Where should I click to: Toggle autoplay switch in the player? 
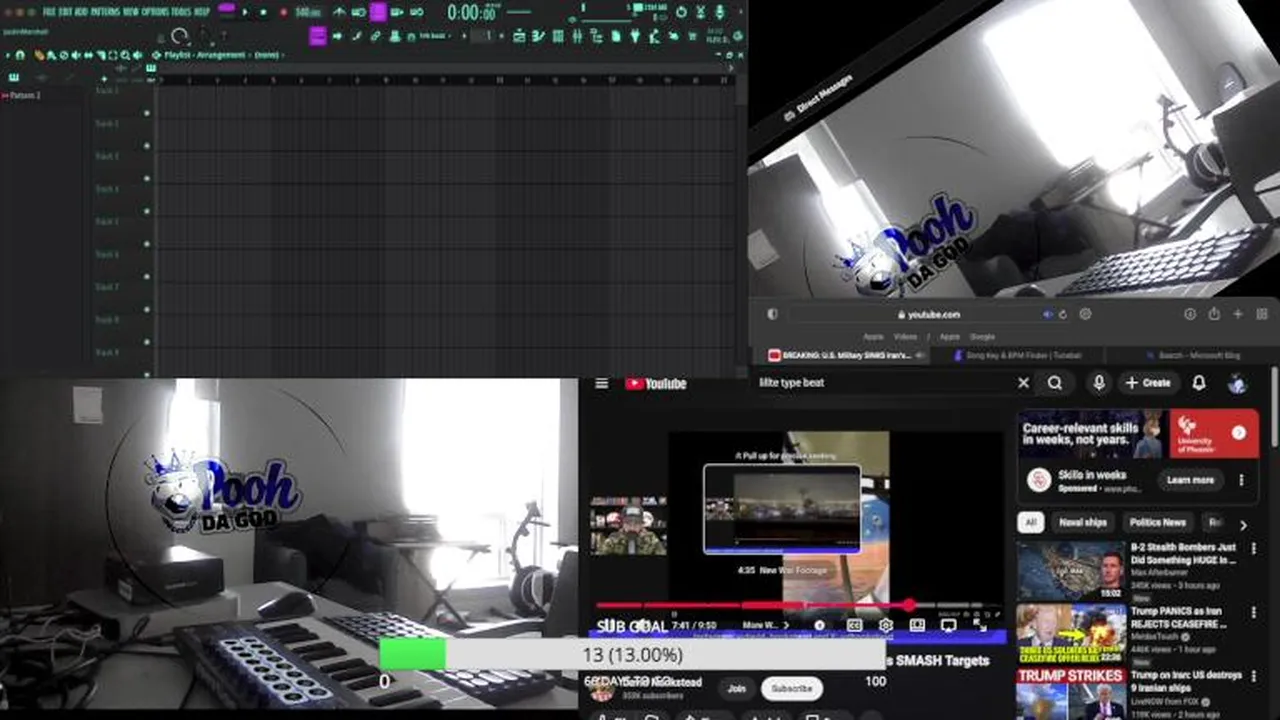(819, 625)
